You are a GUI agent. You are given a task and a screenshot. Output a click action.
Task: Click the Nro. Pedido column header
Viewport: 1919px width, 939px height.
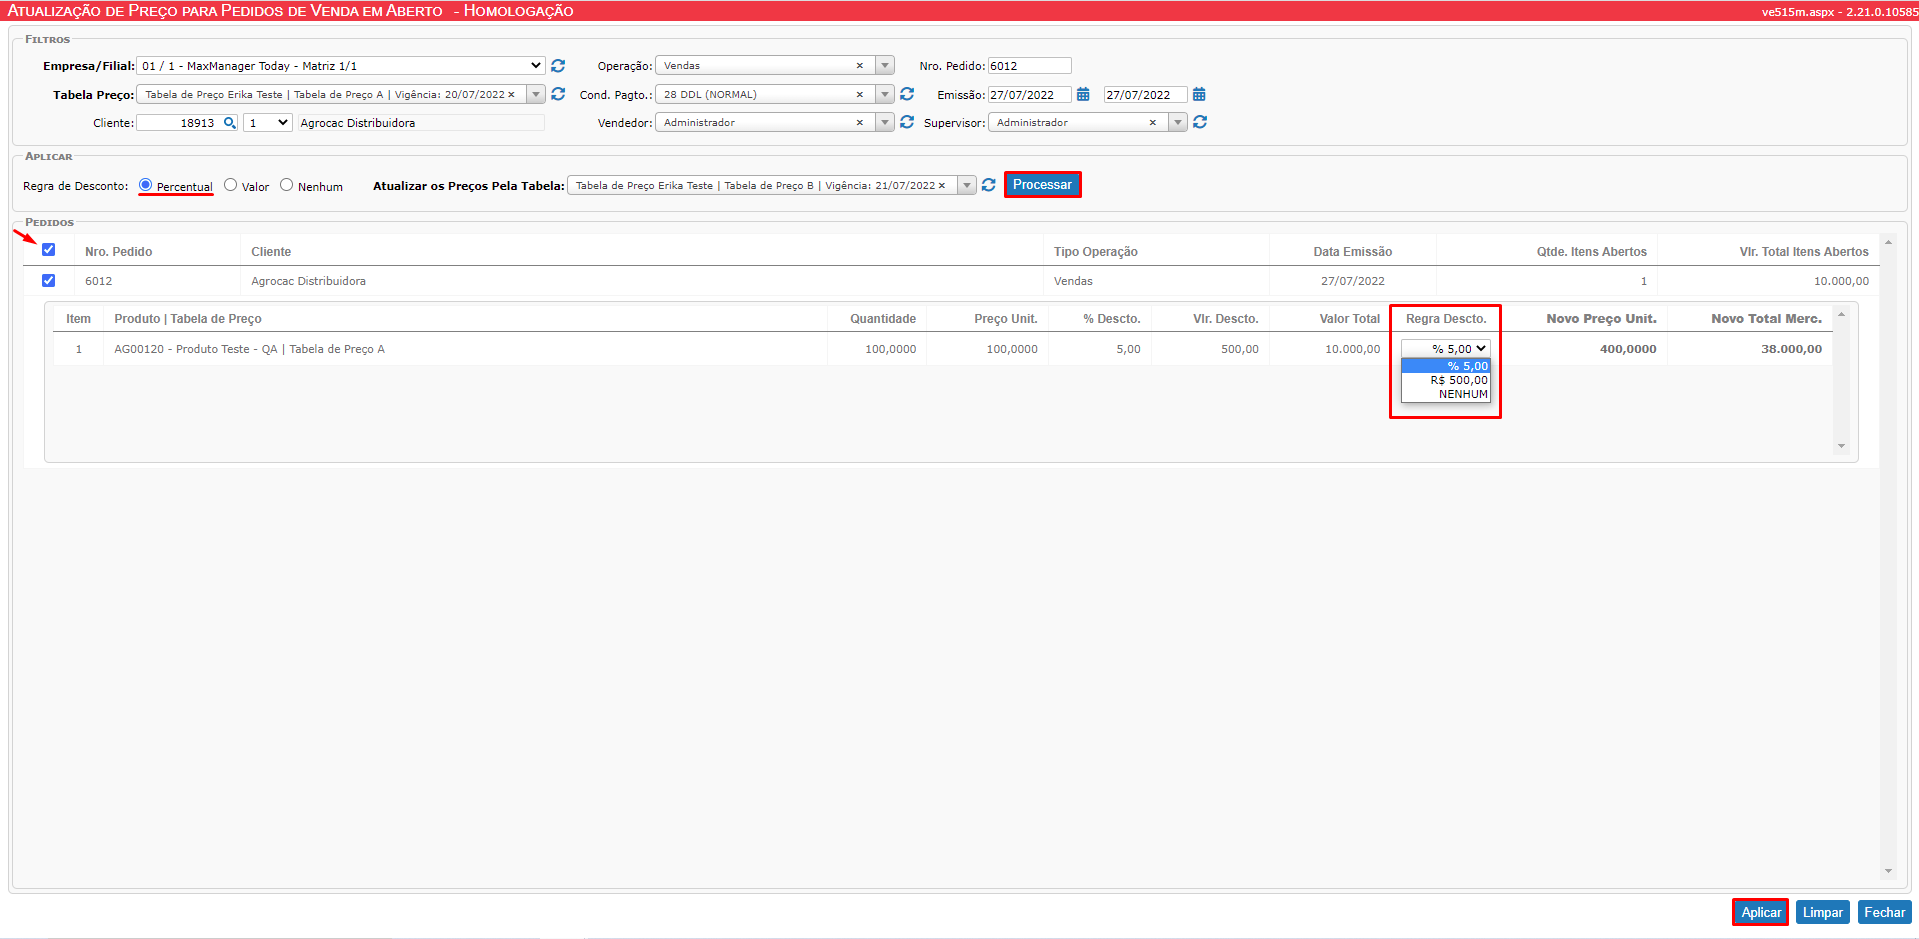118,252
